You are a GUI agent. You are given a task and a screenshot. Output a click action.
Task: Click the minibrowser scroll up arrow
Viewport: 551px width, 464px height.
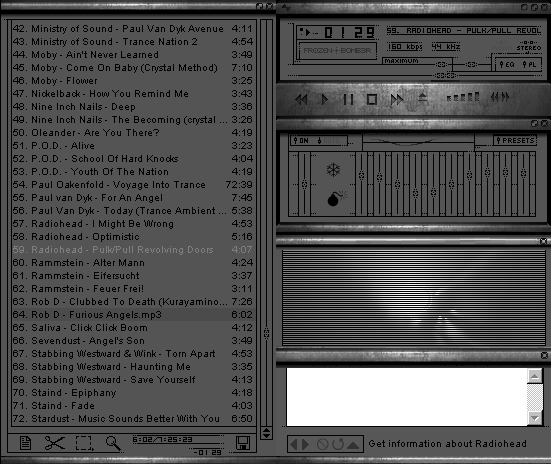pos(535,377)
